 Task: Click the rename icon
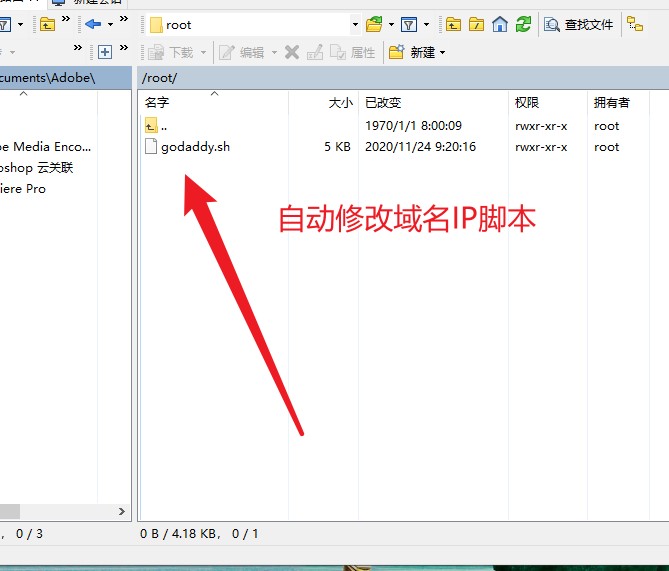tap(315, 52)
